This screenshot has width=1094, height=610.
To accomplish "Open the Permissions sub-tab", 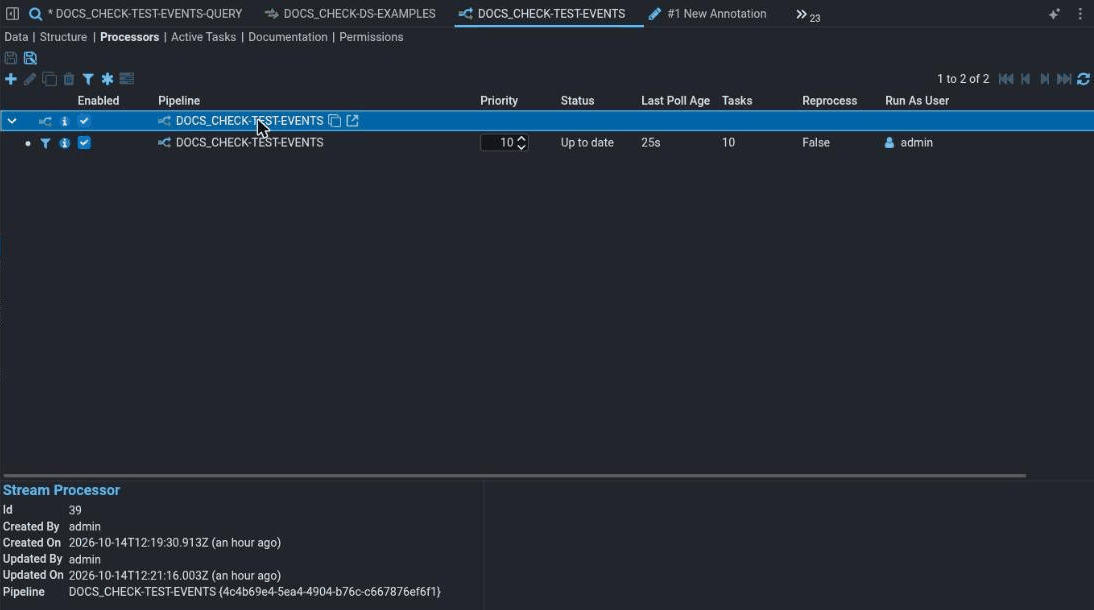I will 371,37.
